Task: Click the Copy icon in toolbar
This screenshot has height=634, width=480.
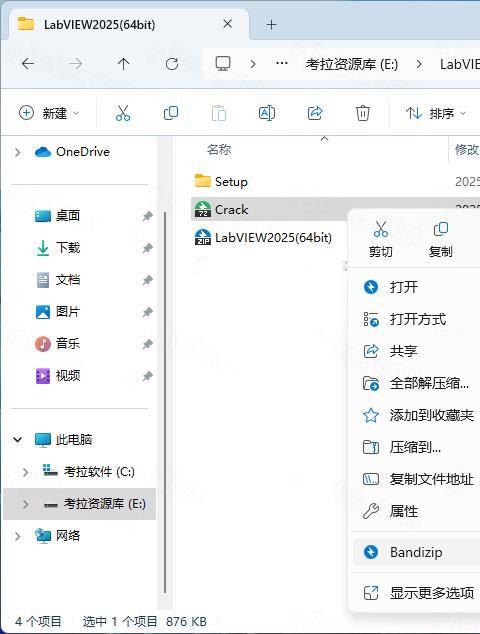Action: (x=171, y=113)
